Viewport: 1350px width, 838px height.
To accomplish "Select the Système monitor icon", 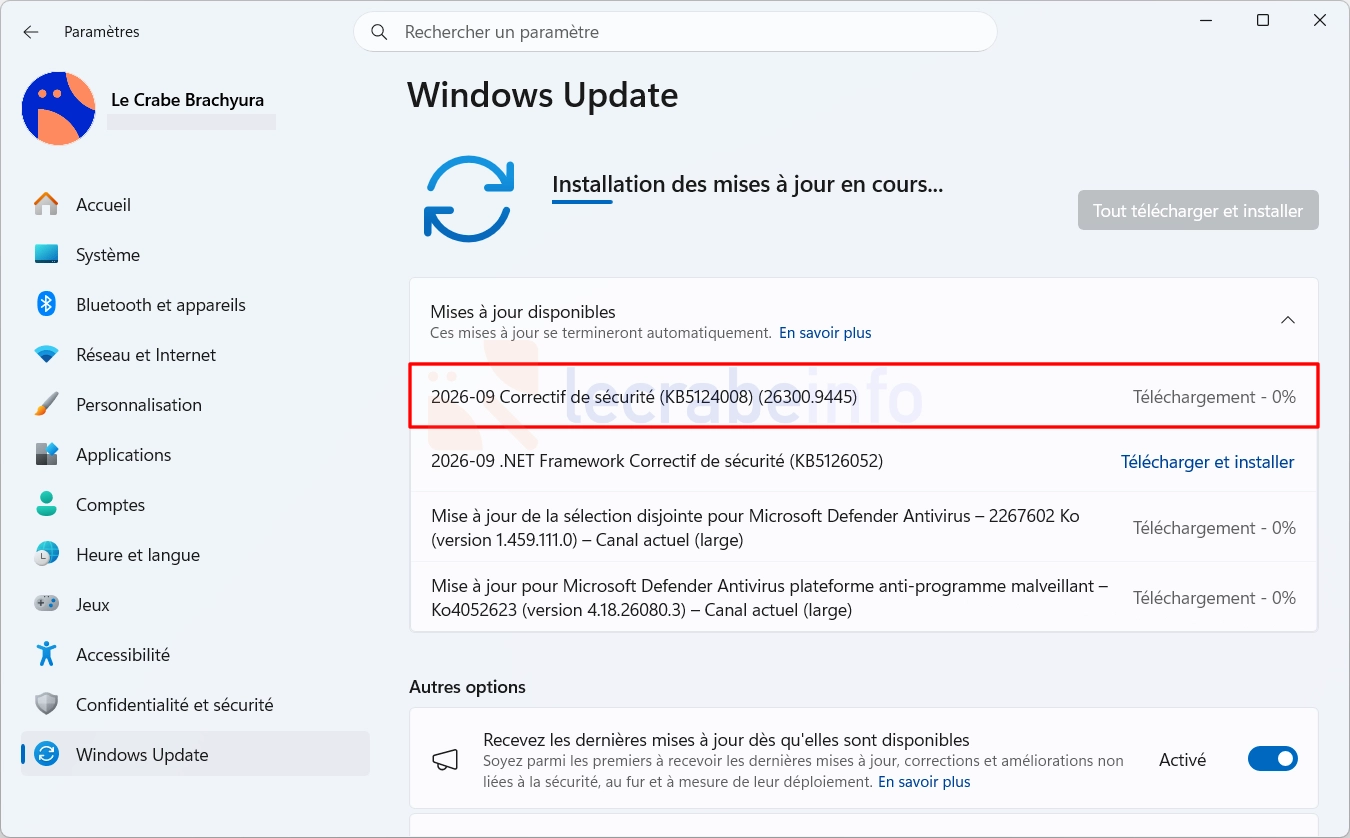I will pos(46,254).
